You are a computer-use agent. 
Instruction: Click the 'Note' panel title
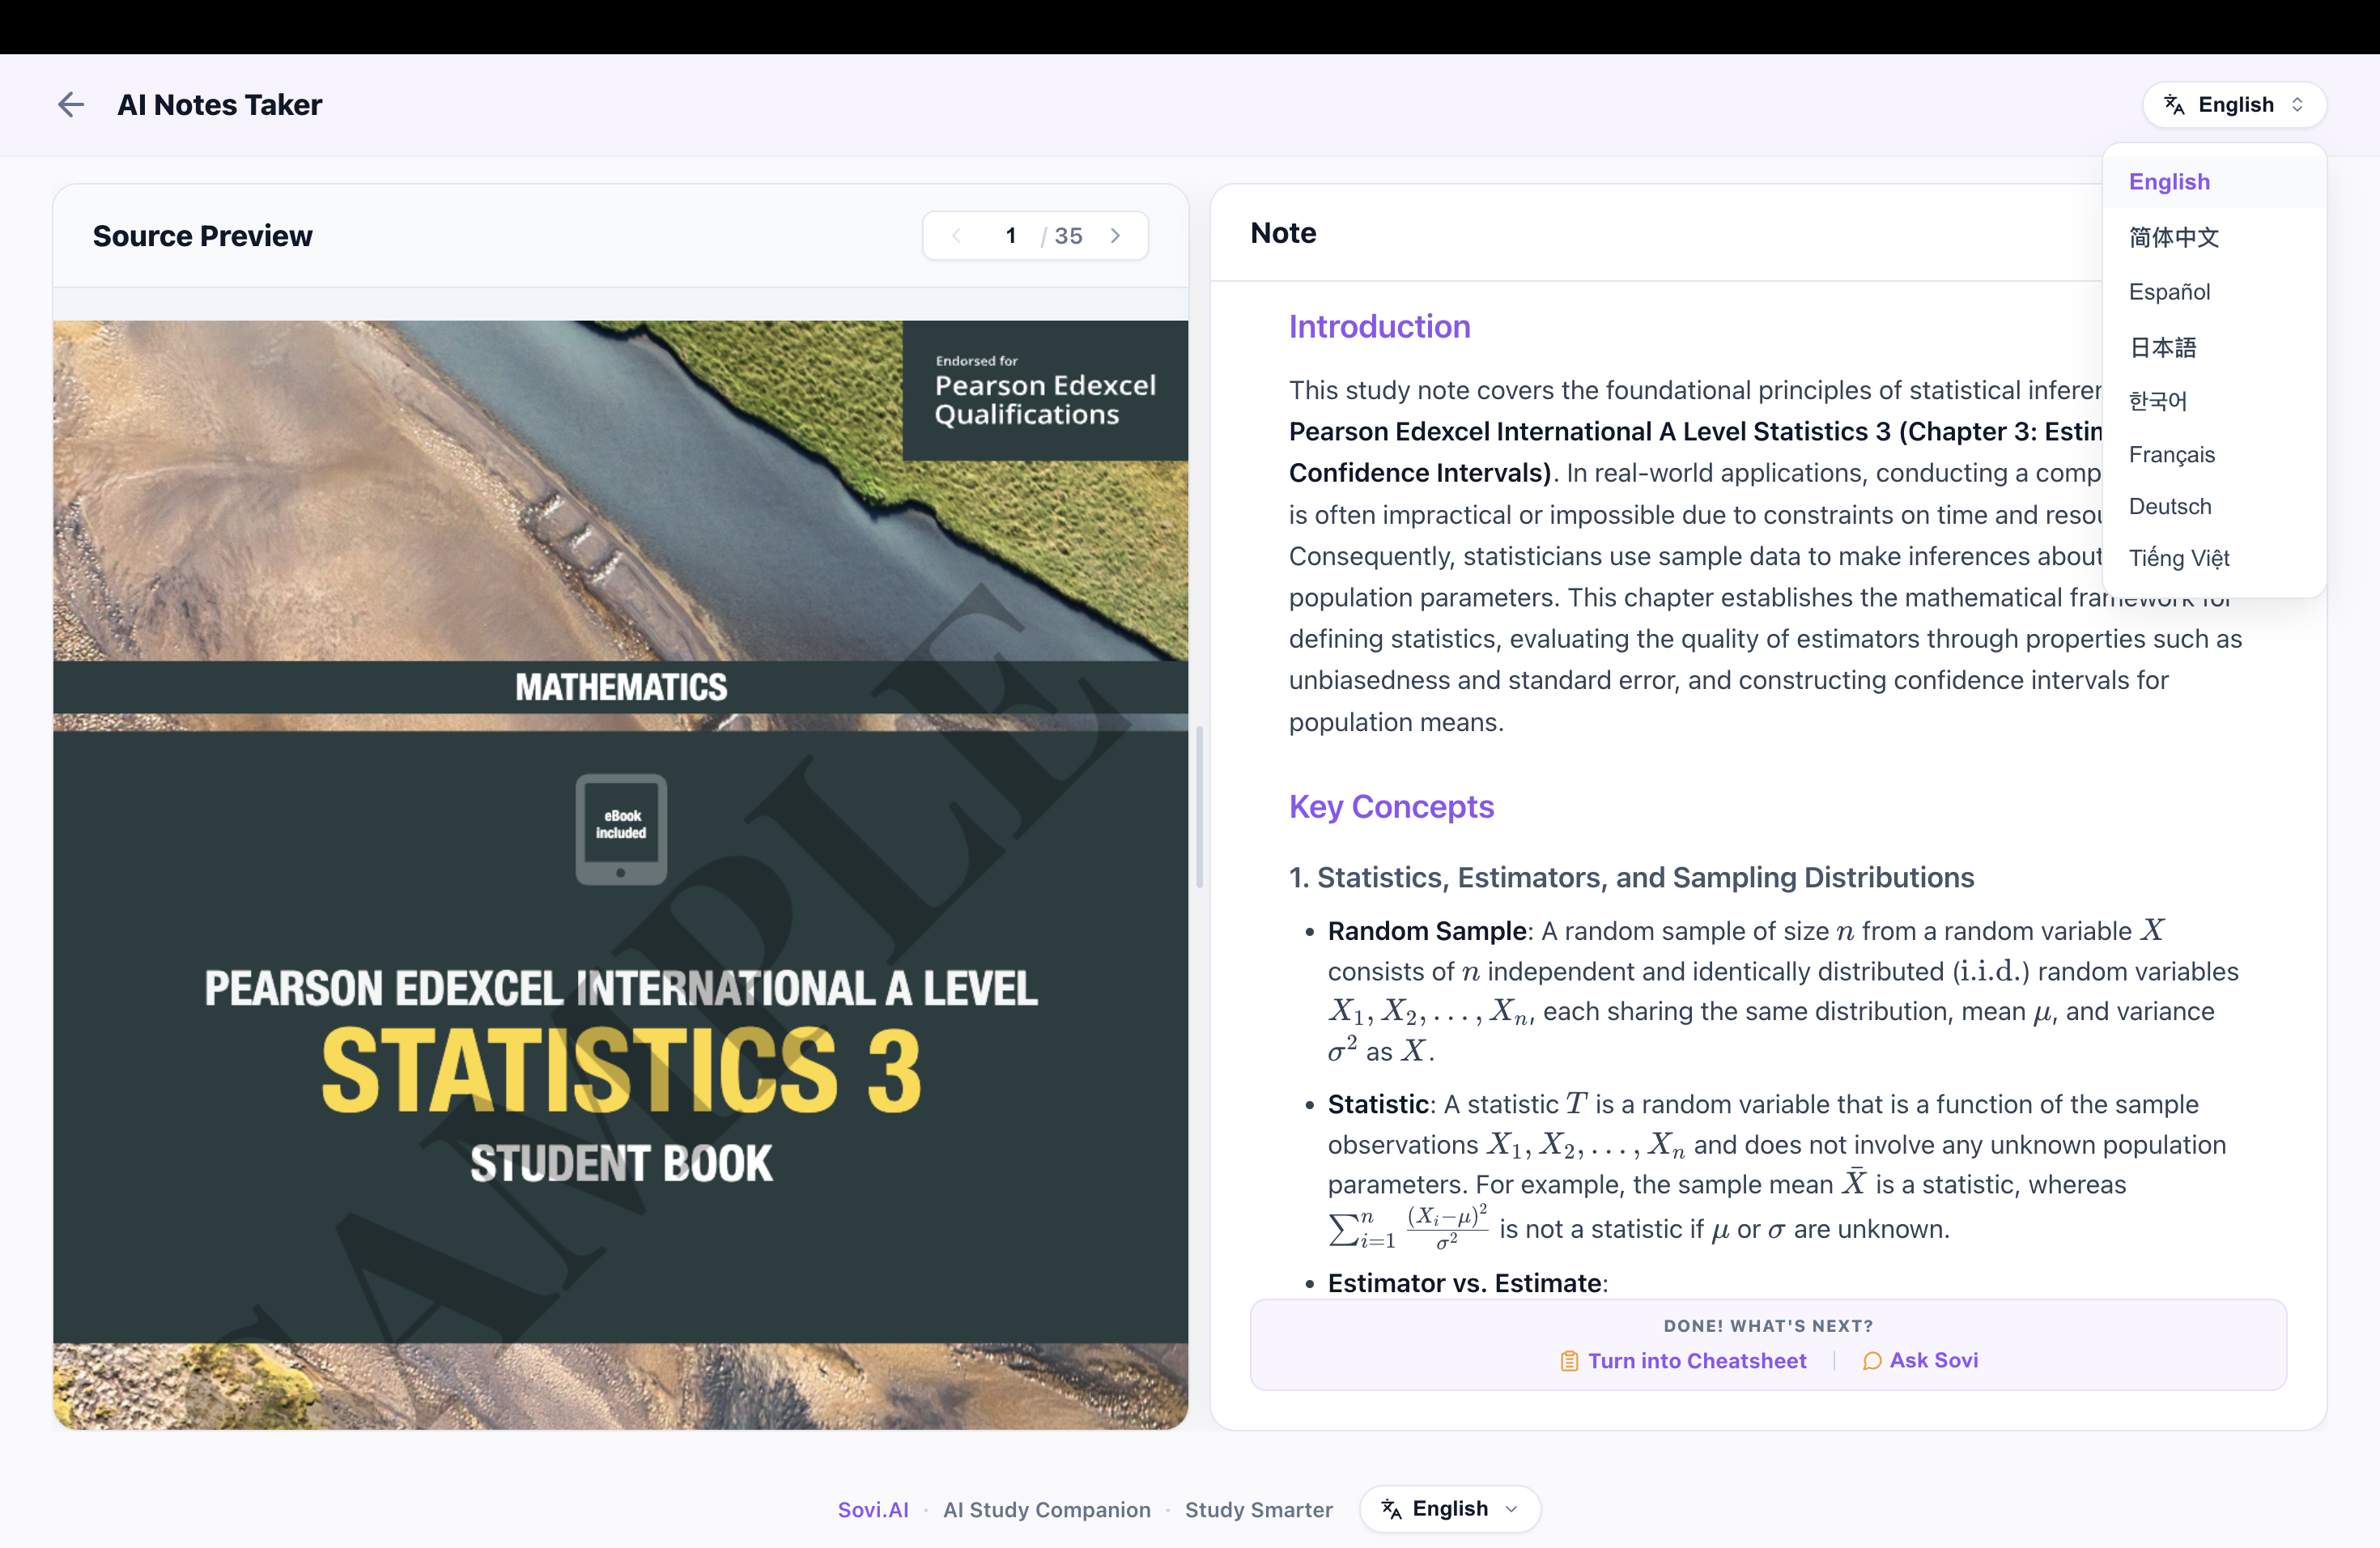point(1283,233)
